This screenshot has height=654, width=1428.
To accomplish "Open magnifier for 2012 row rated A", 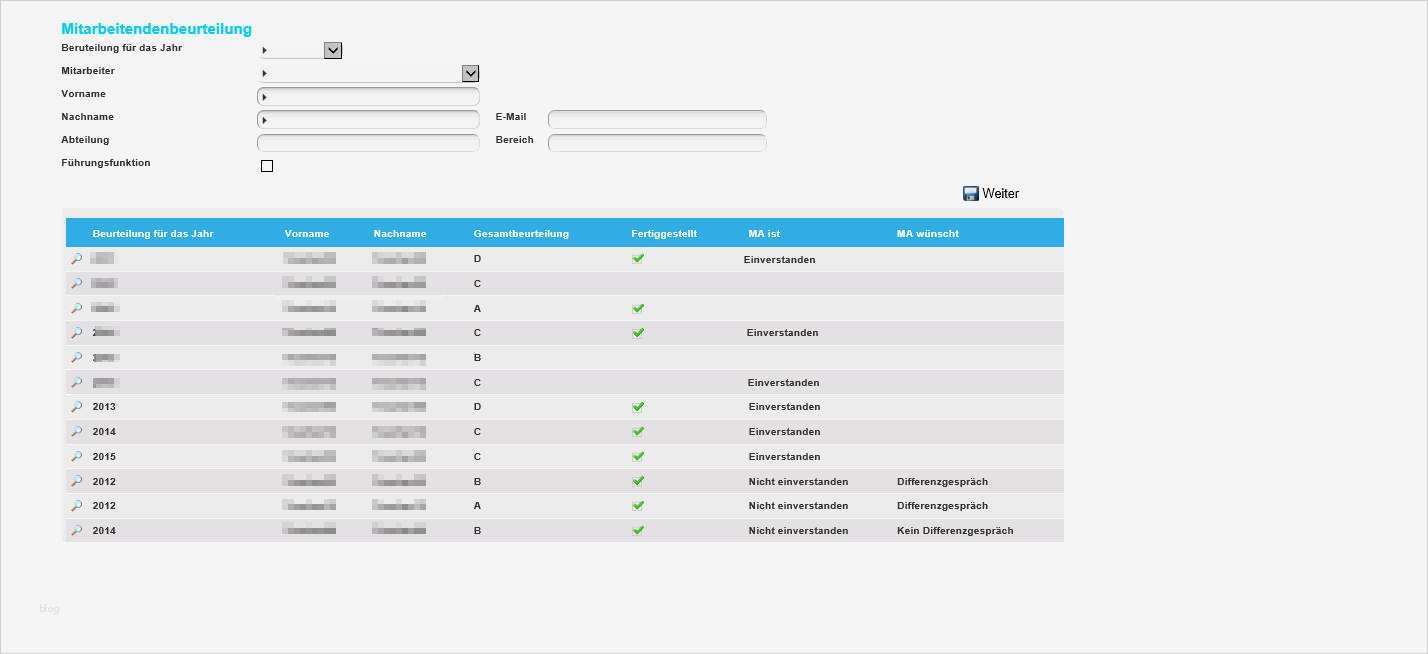I will click(x=76, y=506).
